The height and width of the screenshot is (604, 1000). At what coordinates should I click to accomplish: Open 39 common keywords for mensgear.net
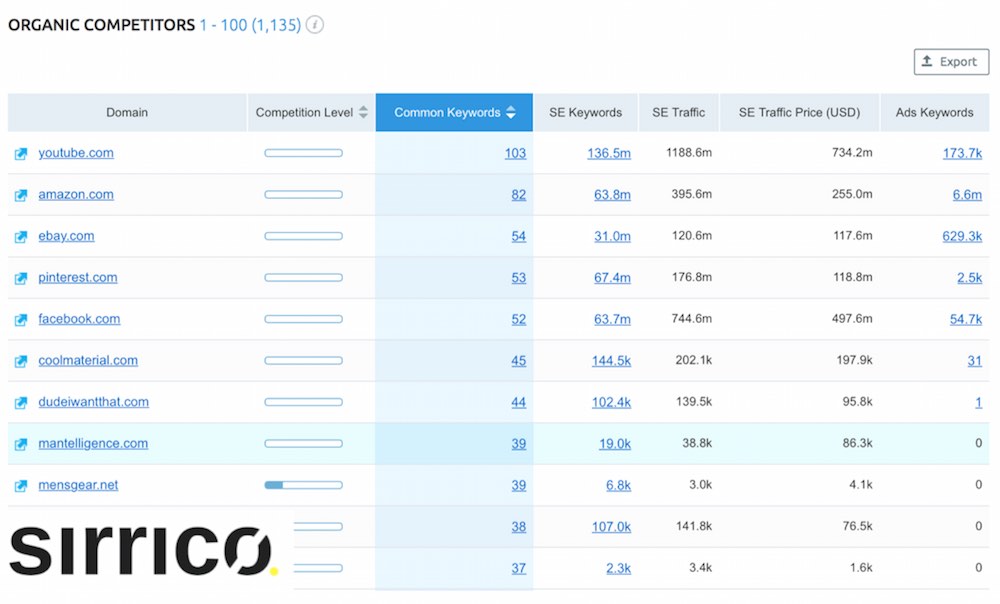[x=518, y=485]
